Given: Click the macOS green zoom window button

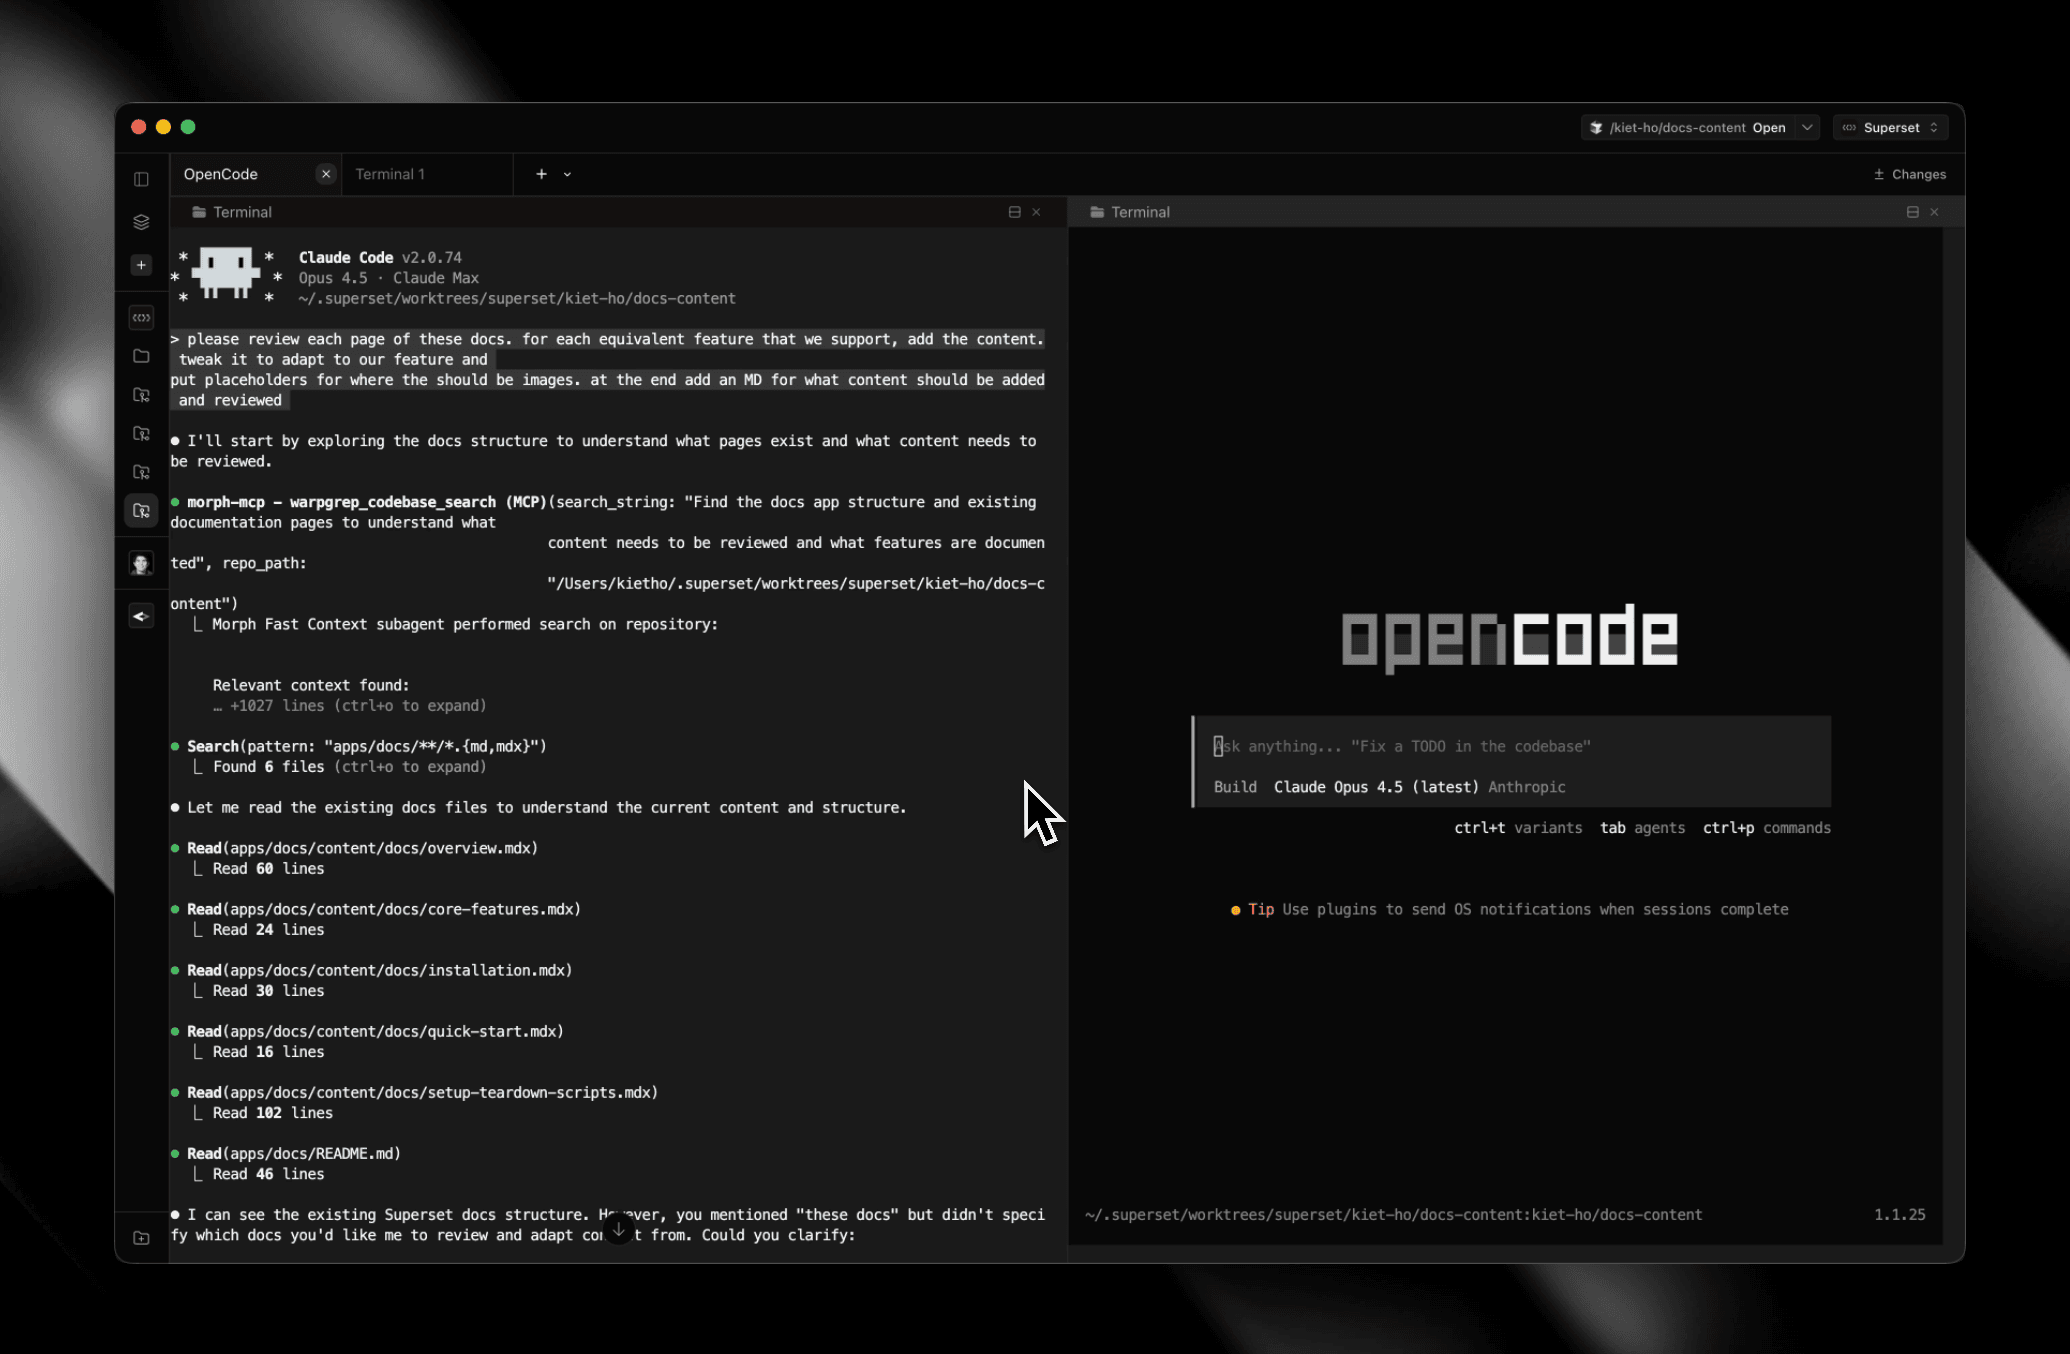Looking at the screenshot, I should pyautogui.click(x=188, y=127).
